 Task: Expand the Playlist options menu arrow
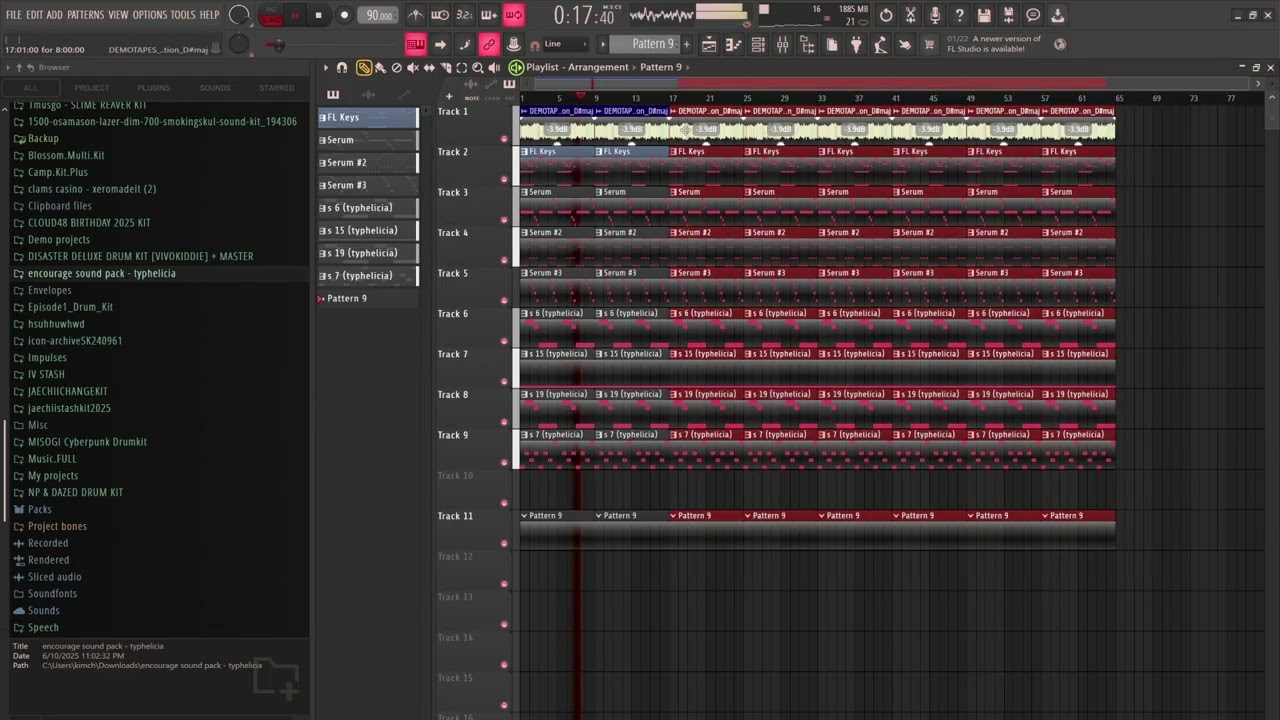pyautogui.click(x=325, y=67)
